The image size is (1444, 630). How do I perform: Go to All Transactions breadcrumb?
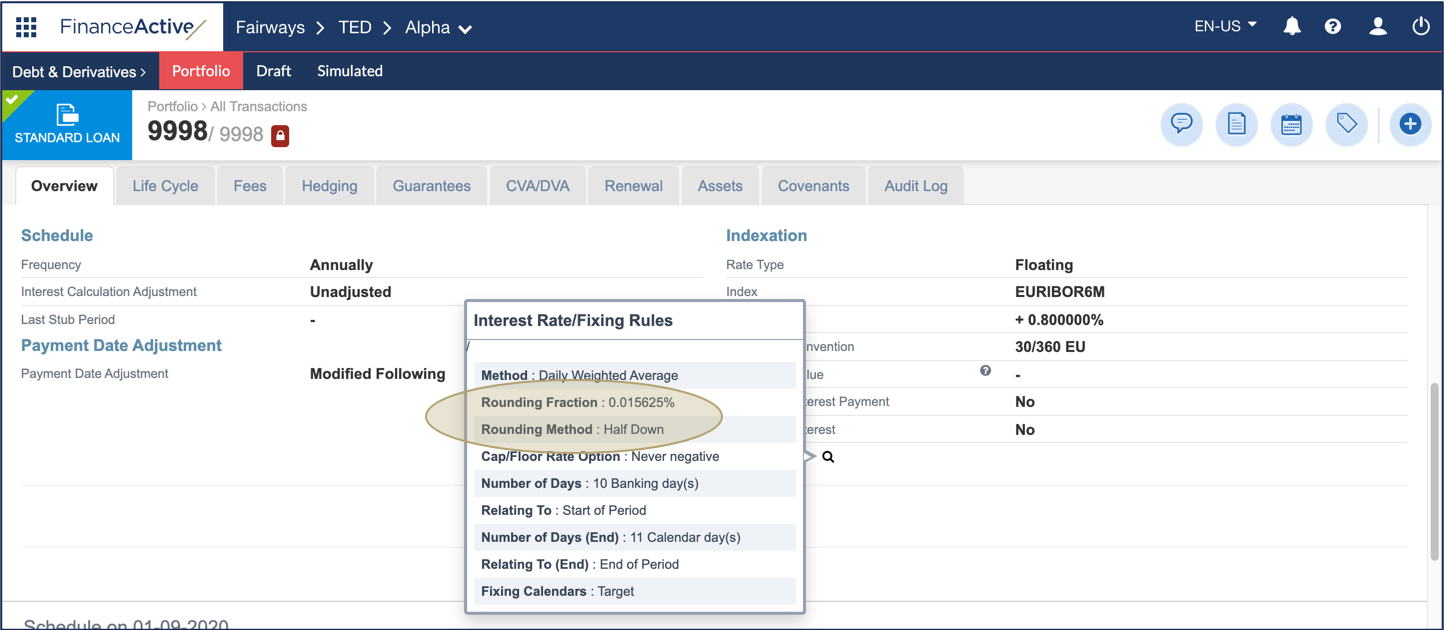[258, 106]
